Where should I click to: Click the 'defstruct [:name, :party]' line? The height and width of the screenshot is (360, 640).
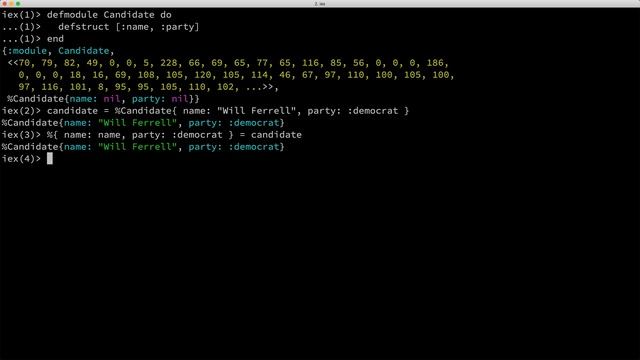point(129,27)
